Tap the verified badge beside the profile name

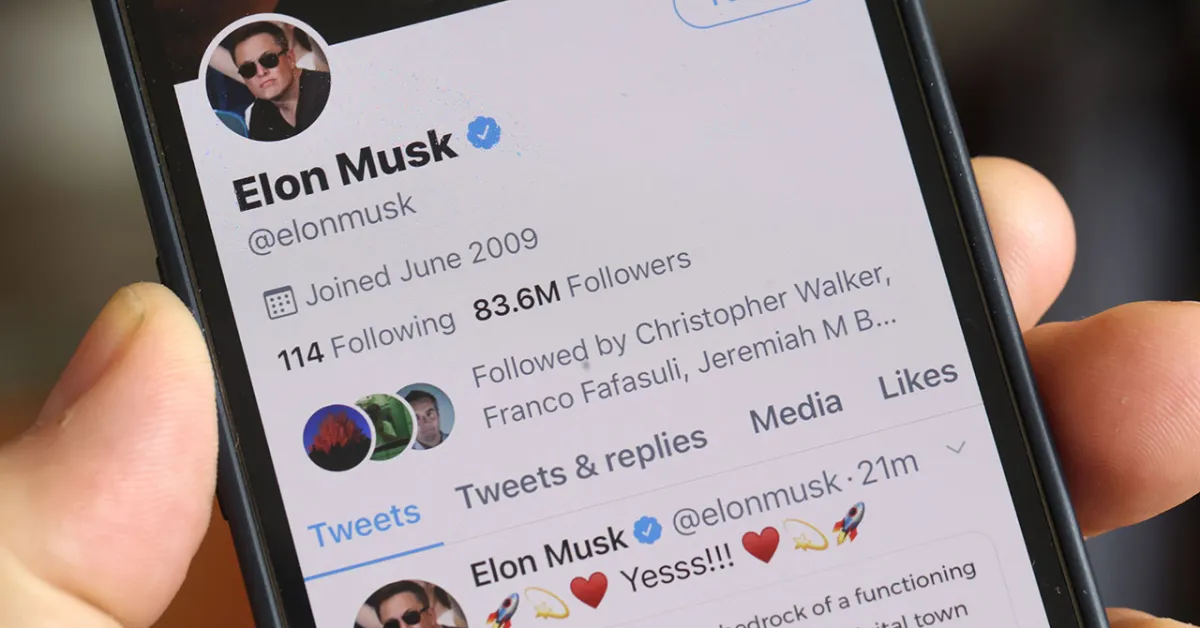coord(484,132)
